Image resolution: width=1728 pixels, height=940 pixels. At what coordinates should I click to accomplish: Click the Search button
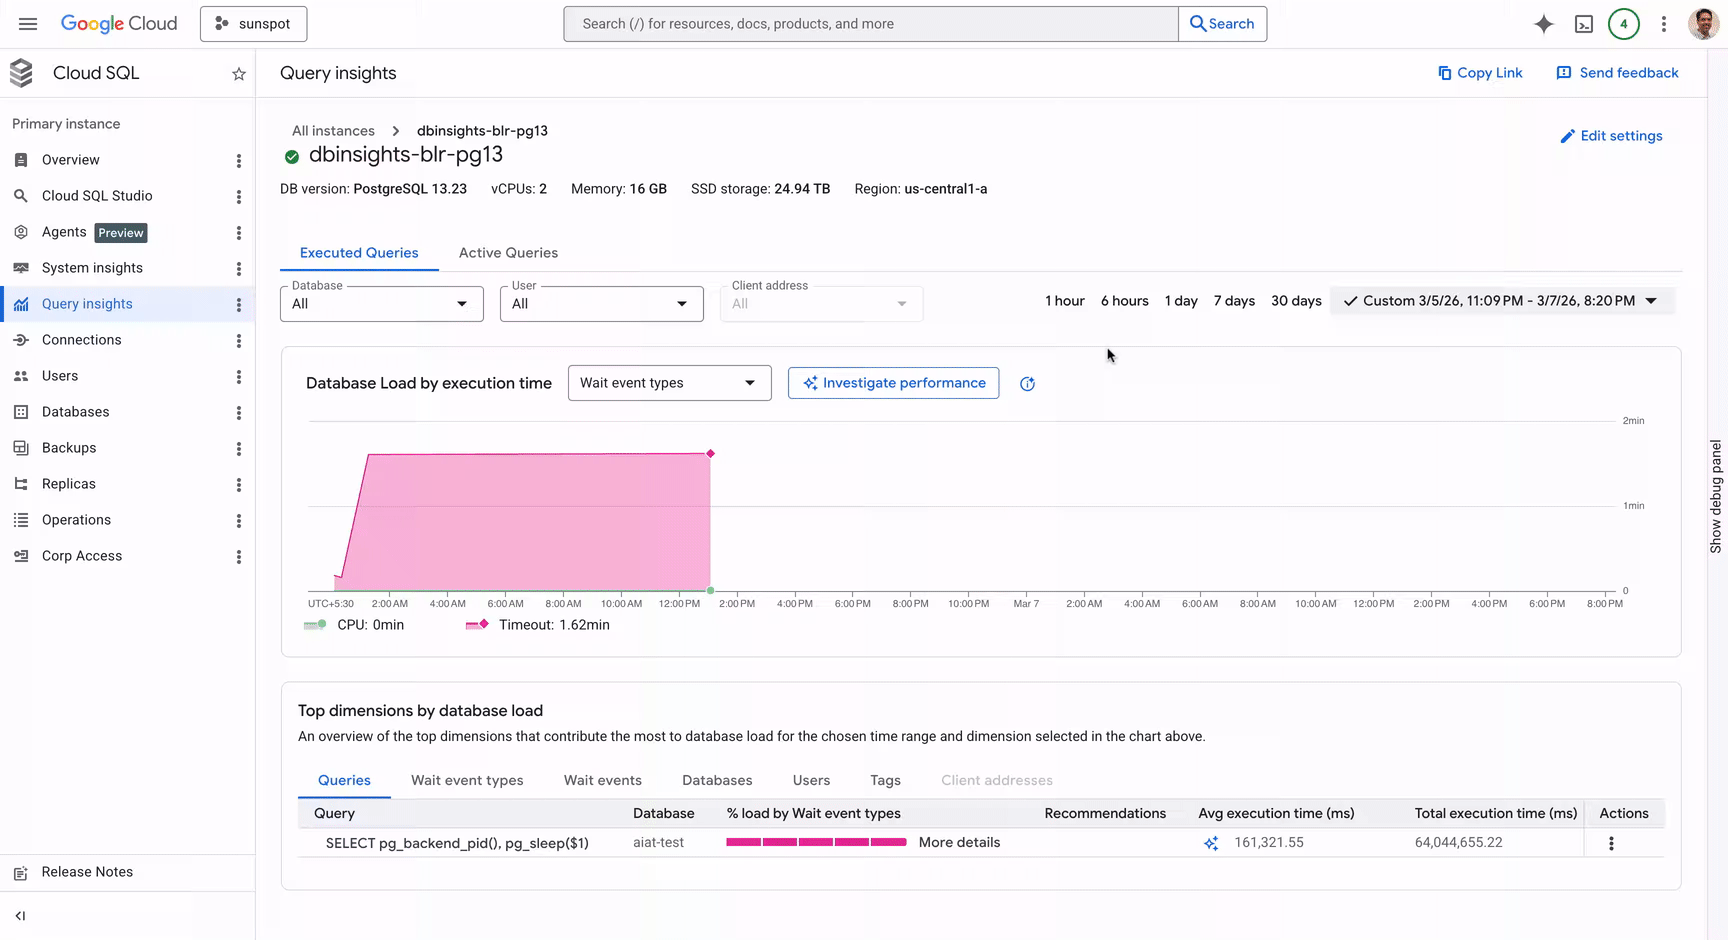(1222, 24)
